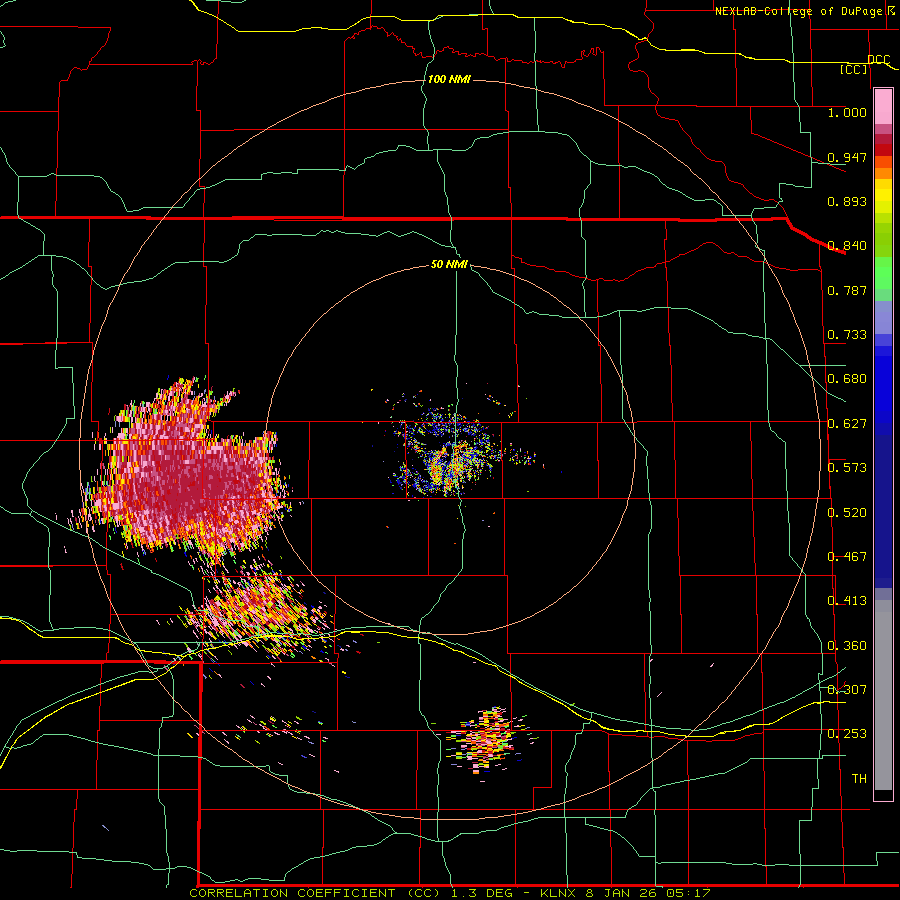This screenshot has height=900, width=900.
Task: Click the 0.467 color scale value
Action: 847,556
